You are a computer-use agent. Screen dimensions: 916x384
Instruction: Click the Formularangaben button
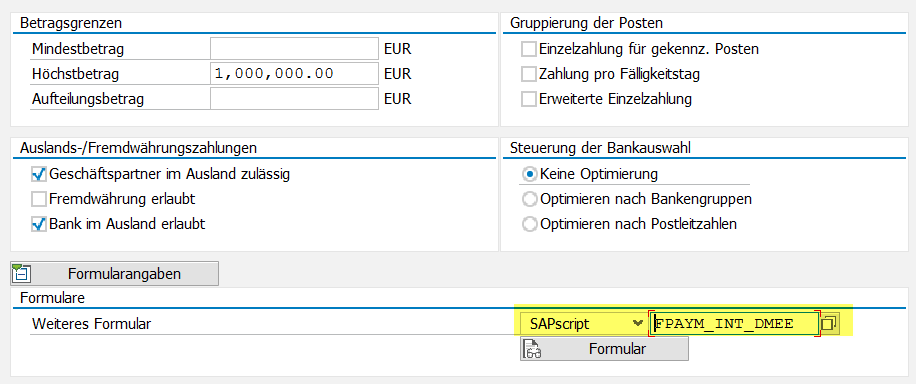coord(114,274)
